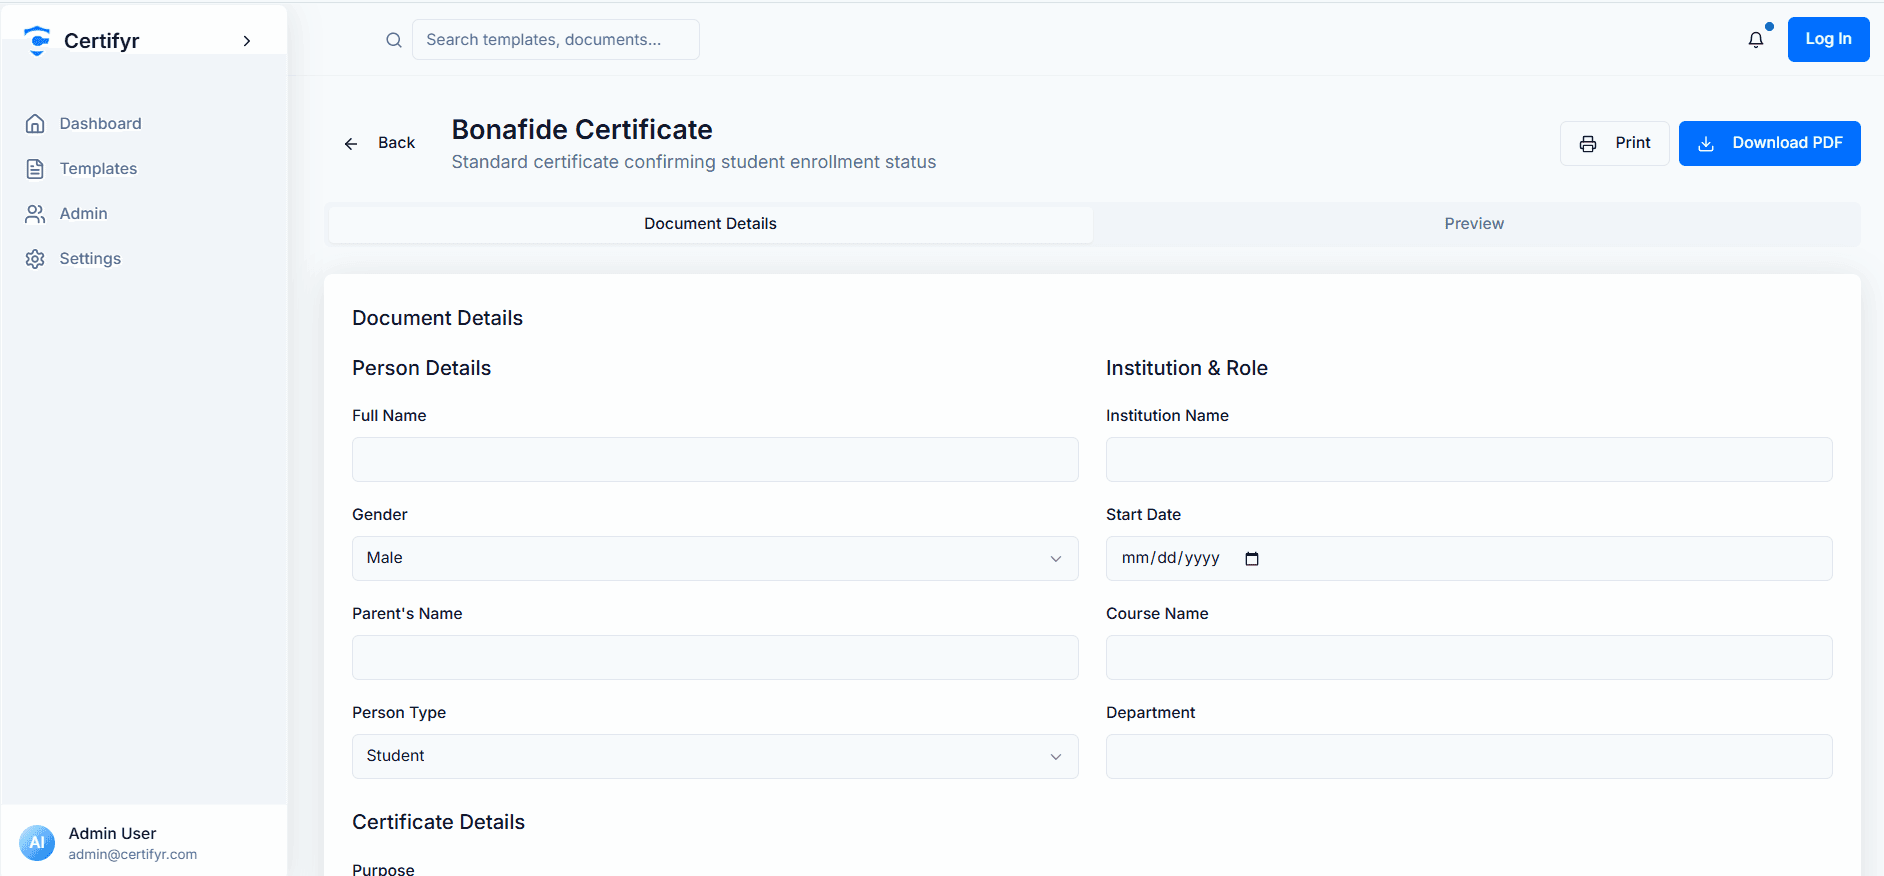Switch to Document Details tab
Image resolution: width=1884 pixels, height=876 pixels.
click(710, 224)
